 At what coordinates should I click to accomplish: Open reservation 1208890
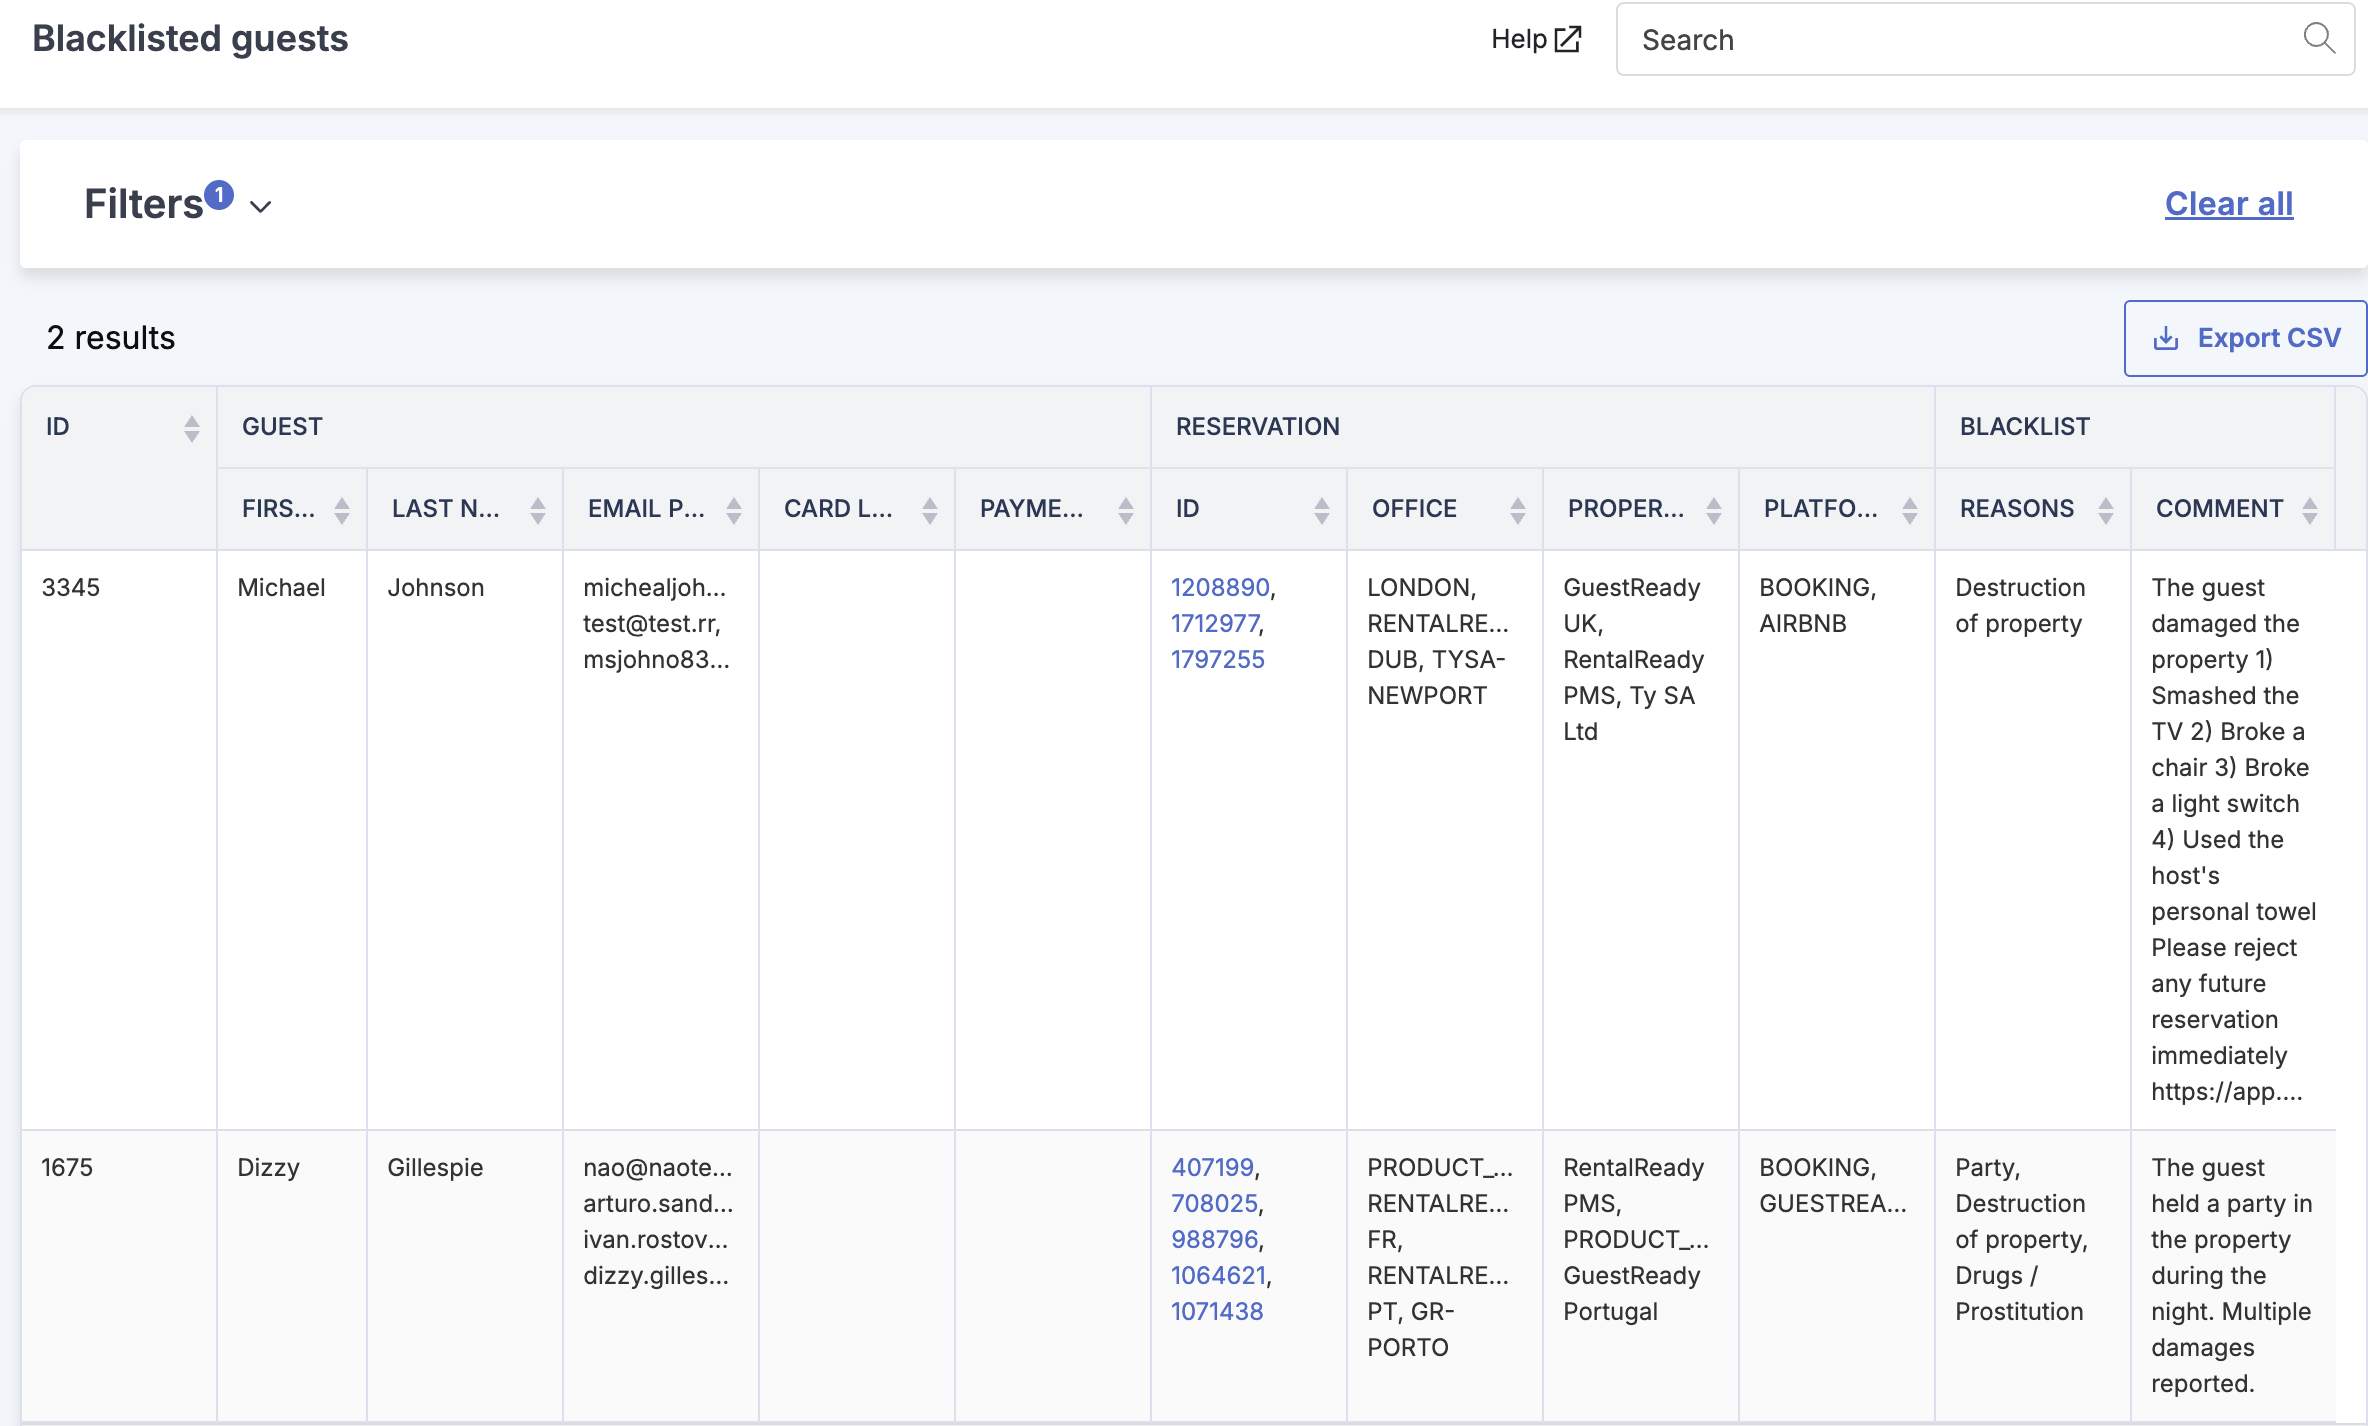[x=1220, y=587]
